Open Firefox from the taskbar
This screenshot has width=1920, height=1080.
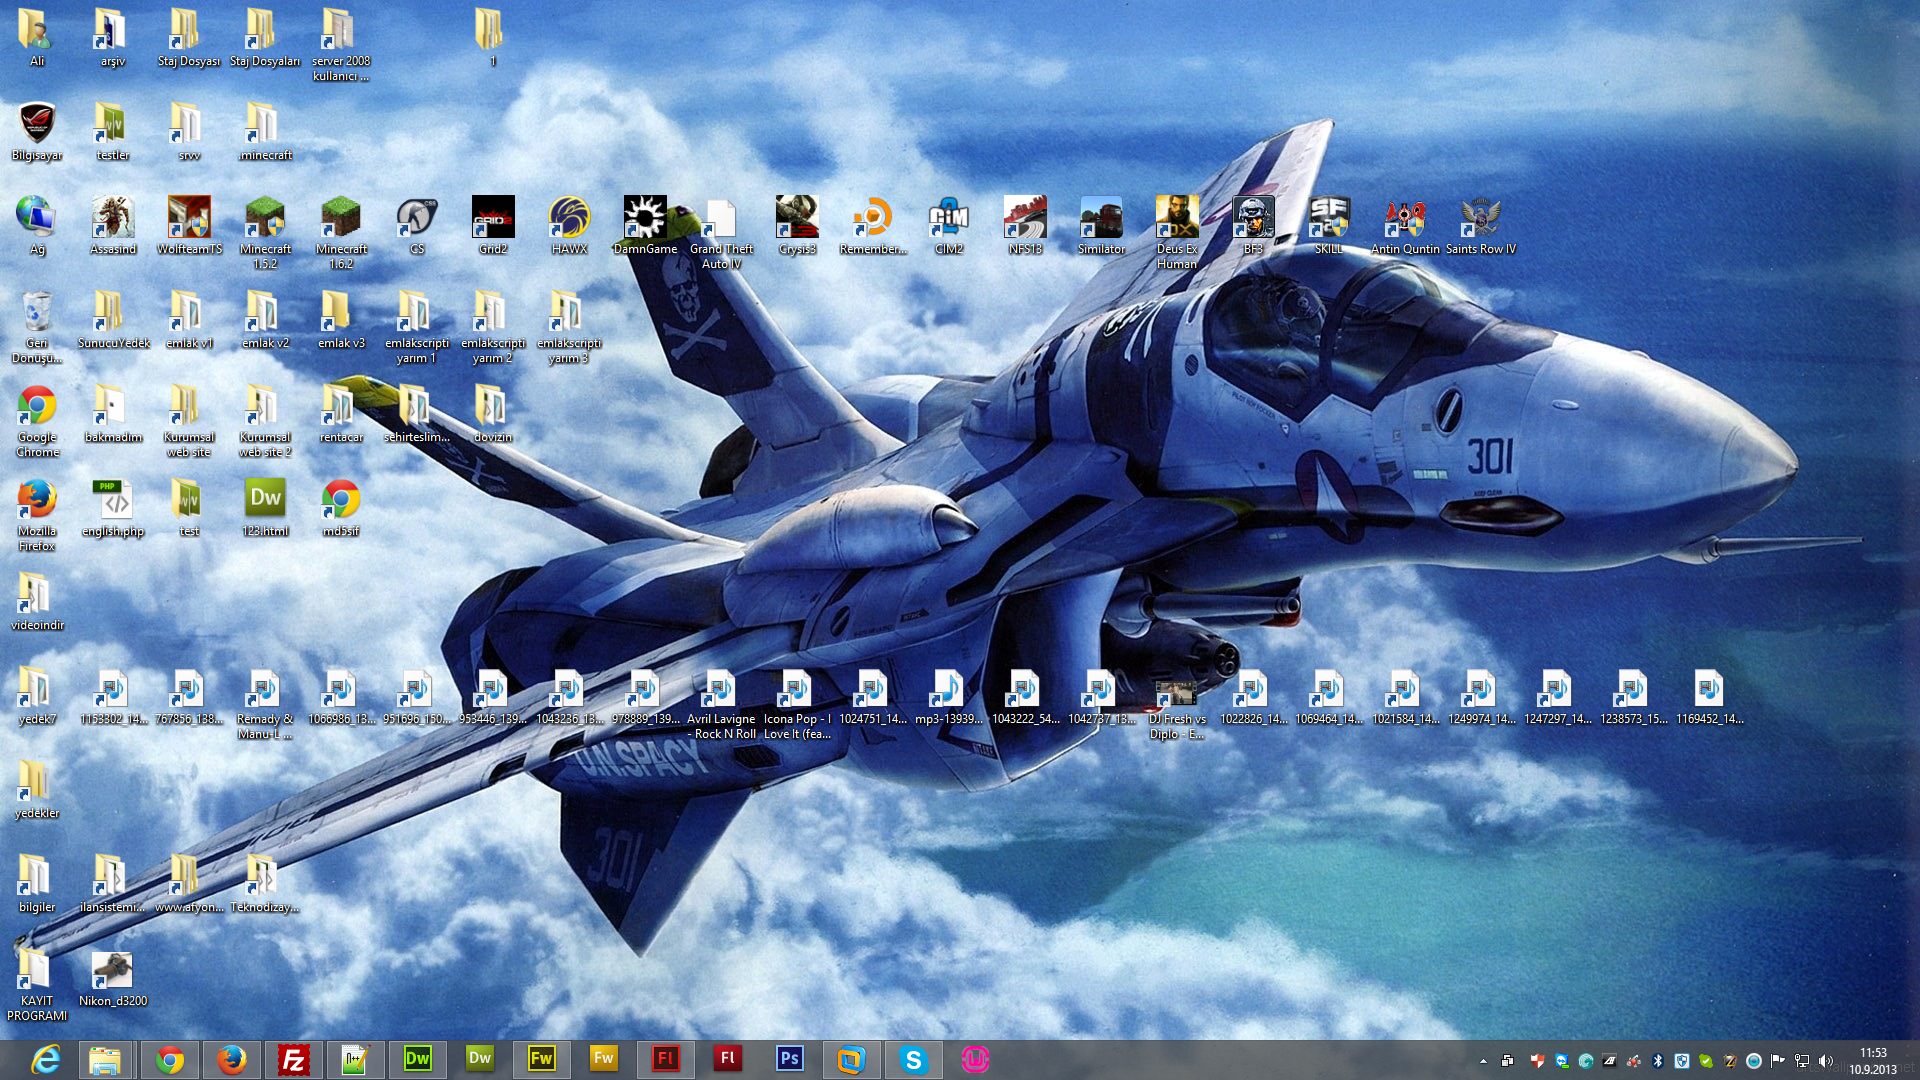tap(231, 1059)
